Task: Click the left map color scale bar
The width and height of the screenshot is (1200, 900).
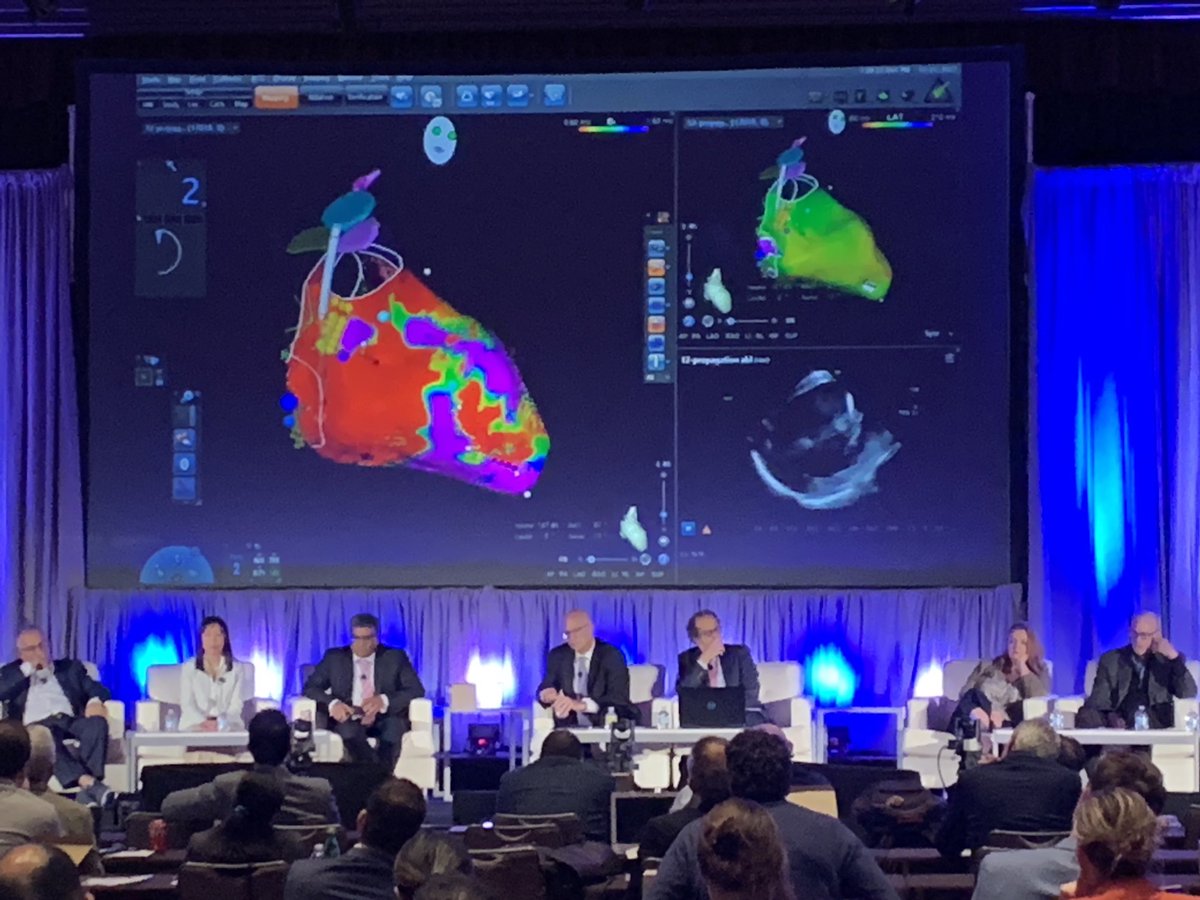Action: (612, 128)
